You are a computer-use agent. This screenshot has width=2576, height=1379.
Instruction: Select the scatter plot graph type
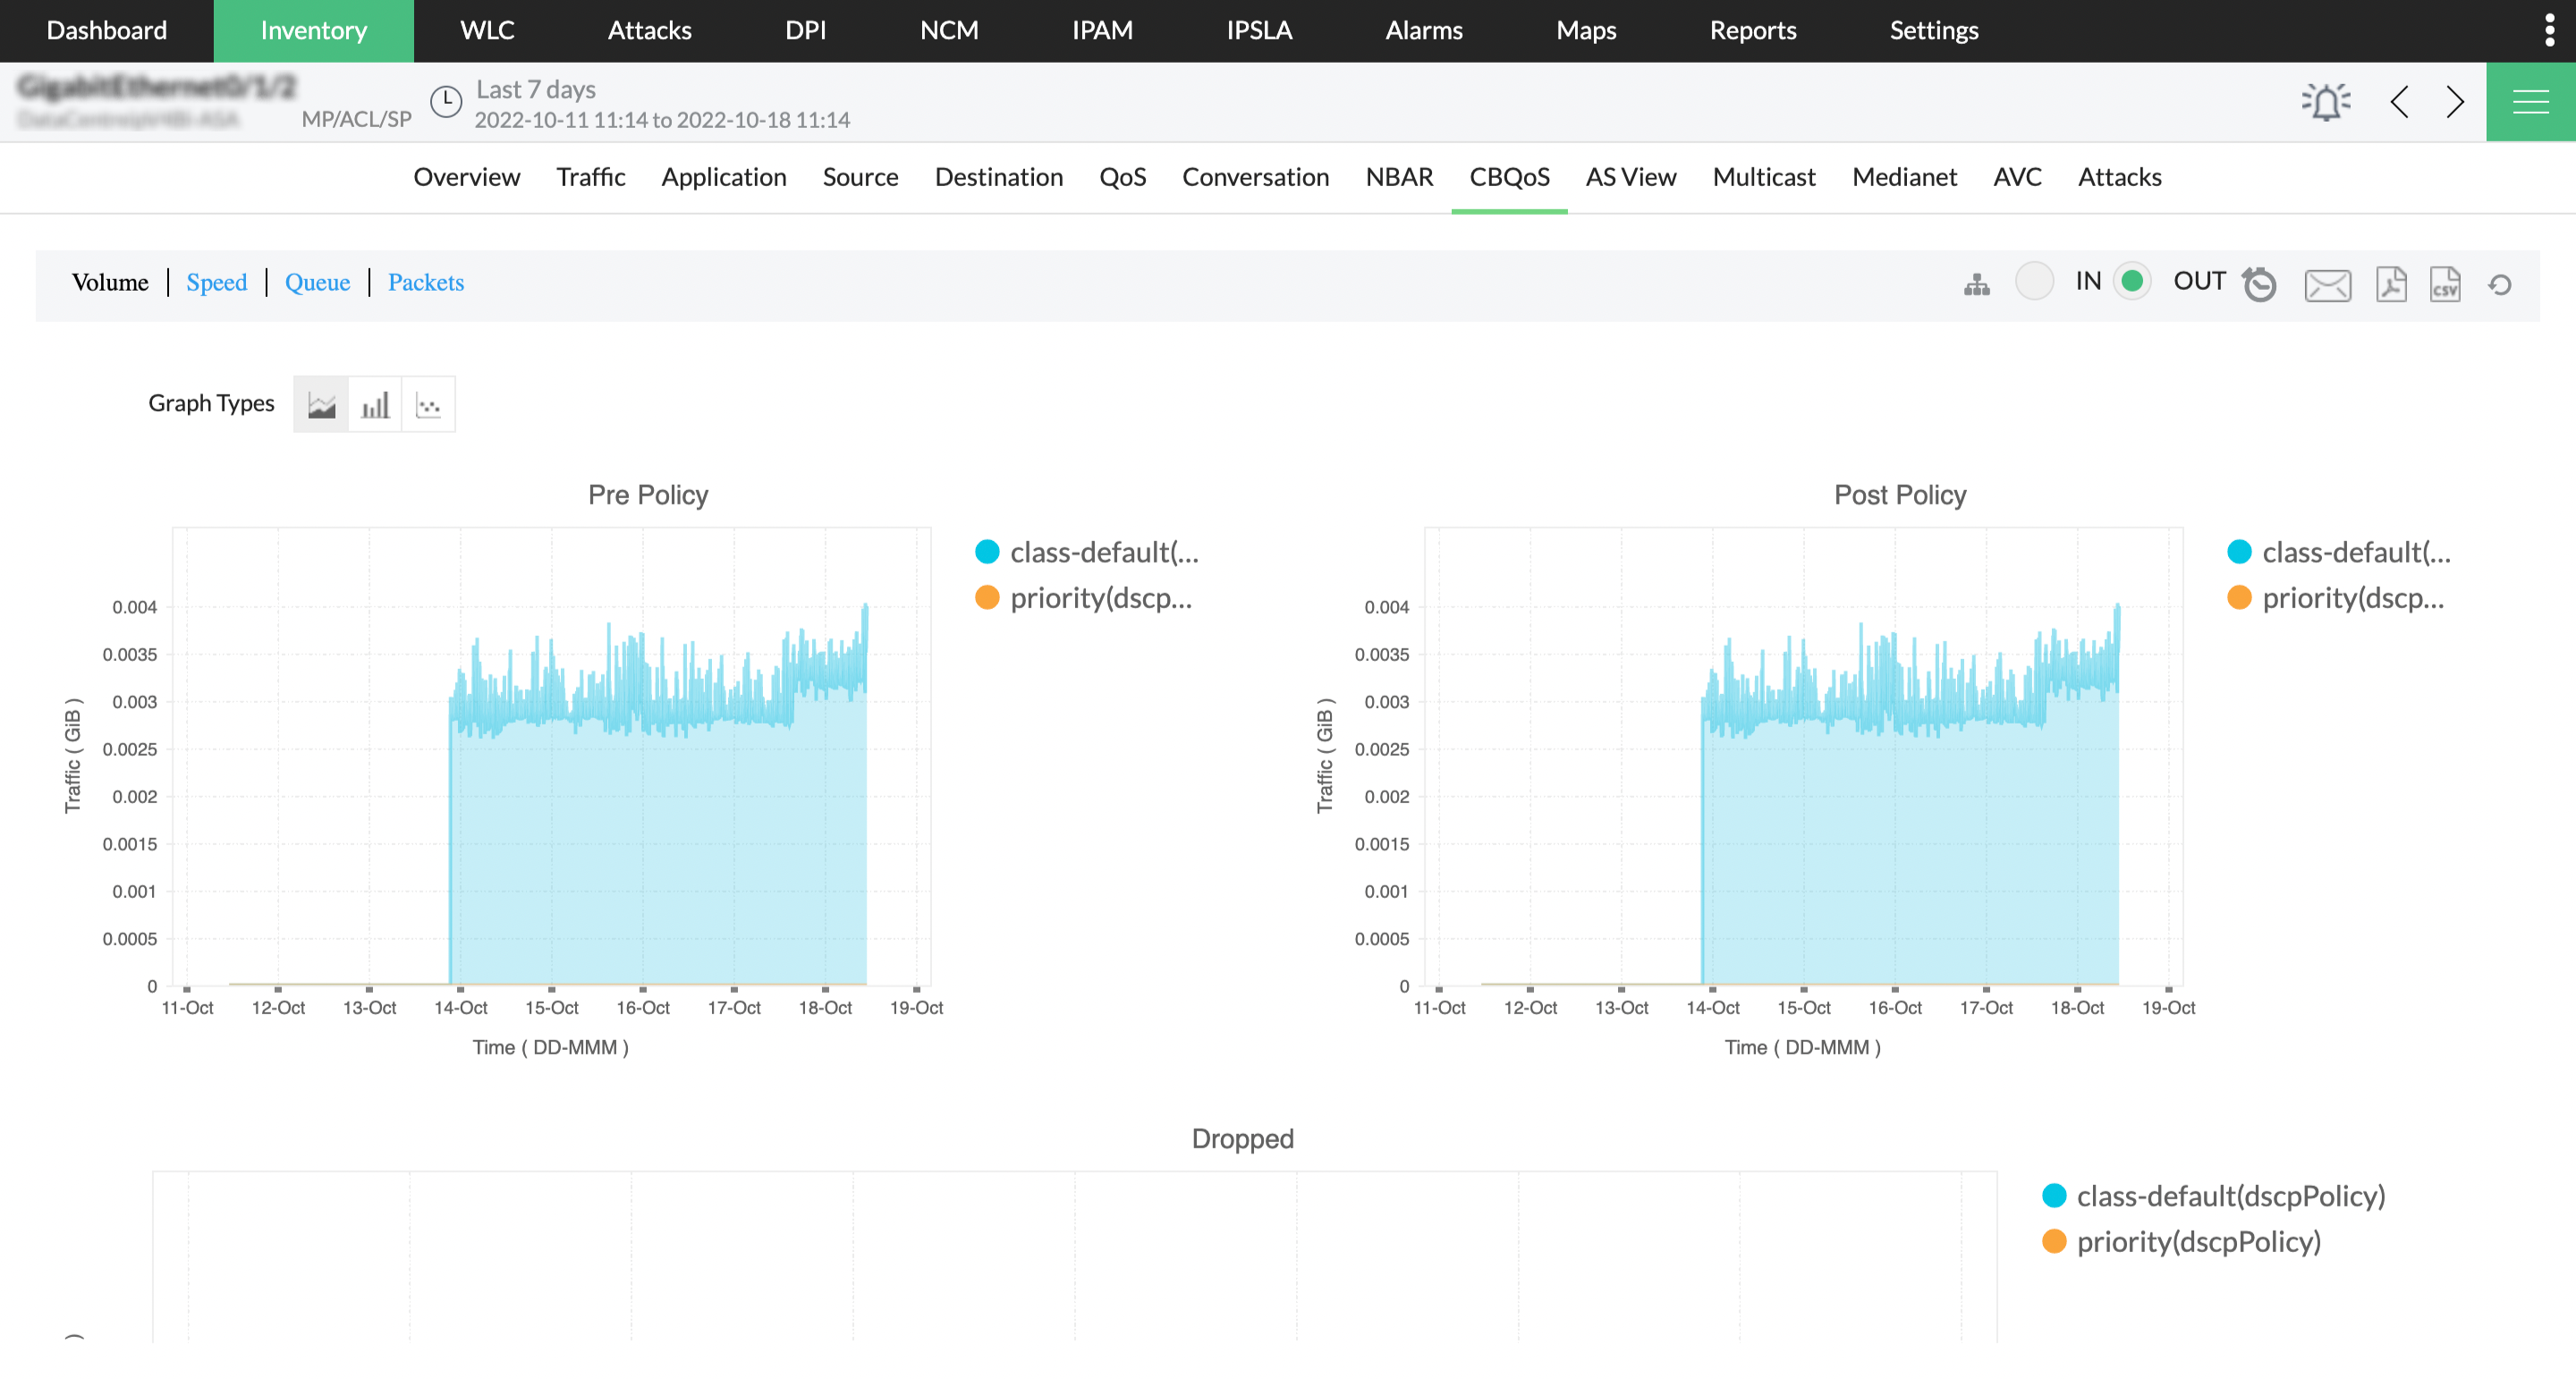428,405
